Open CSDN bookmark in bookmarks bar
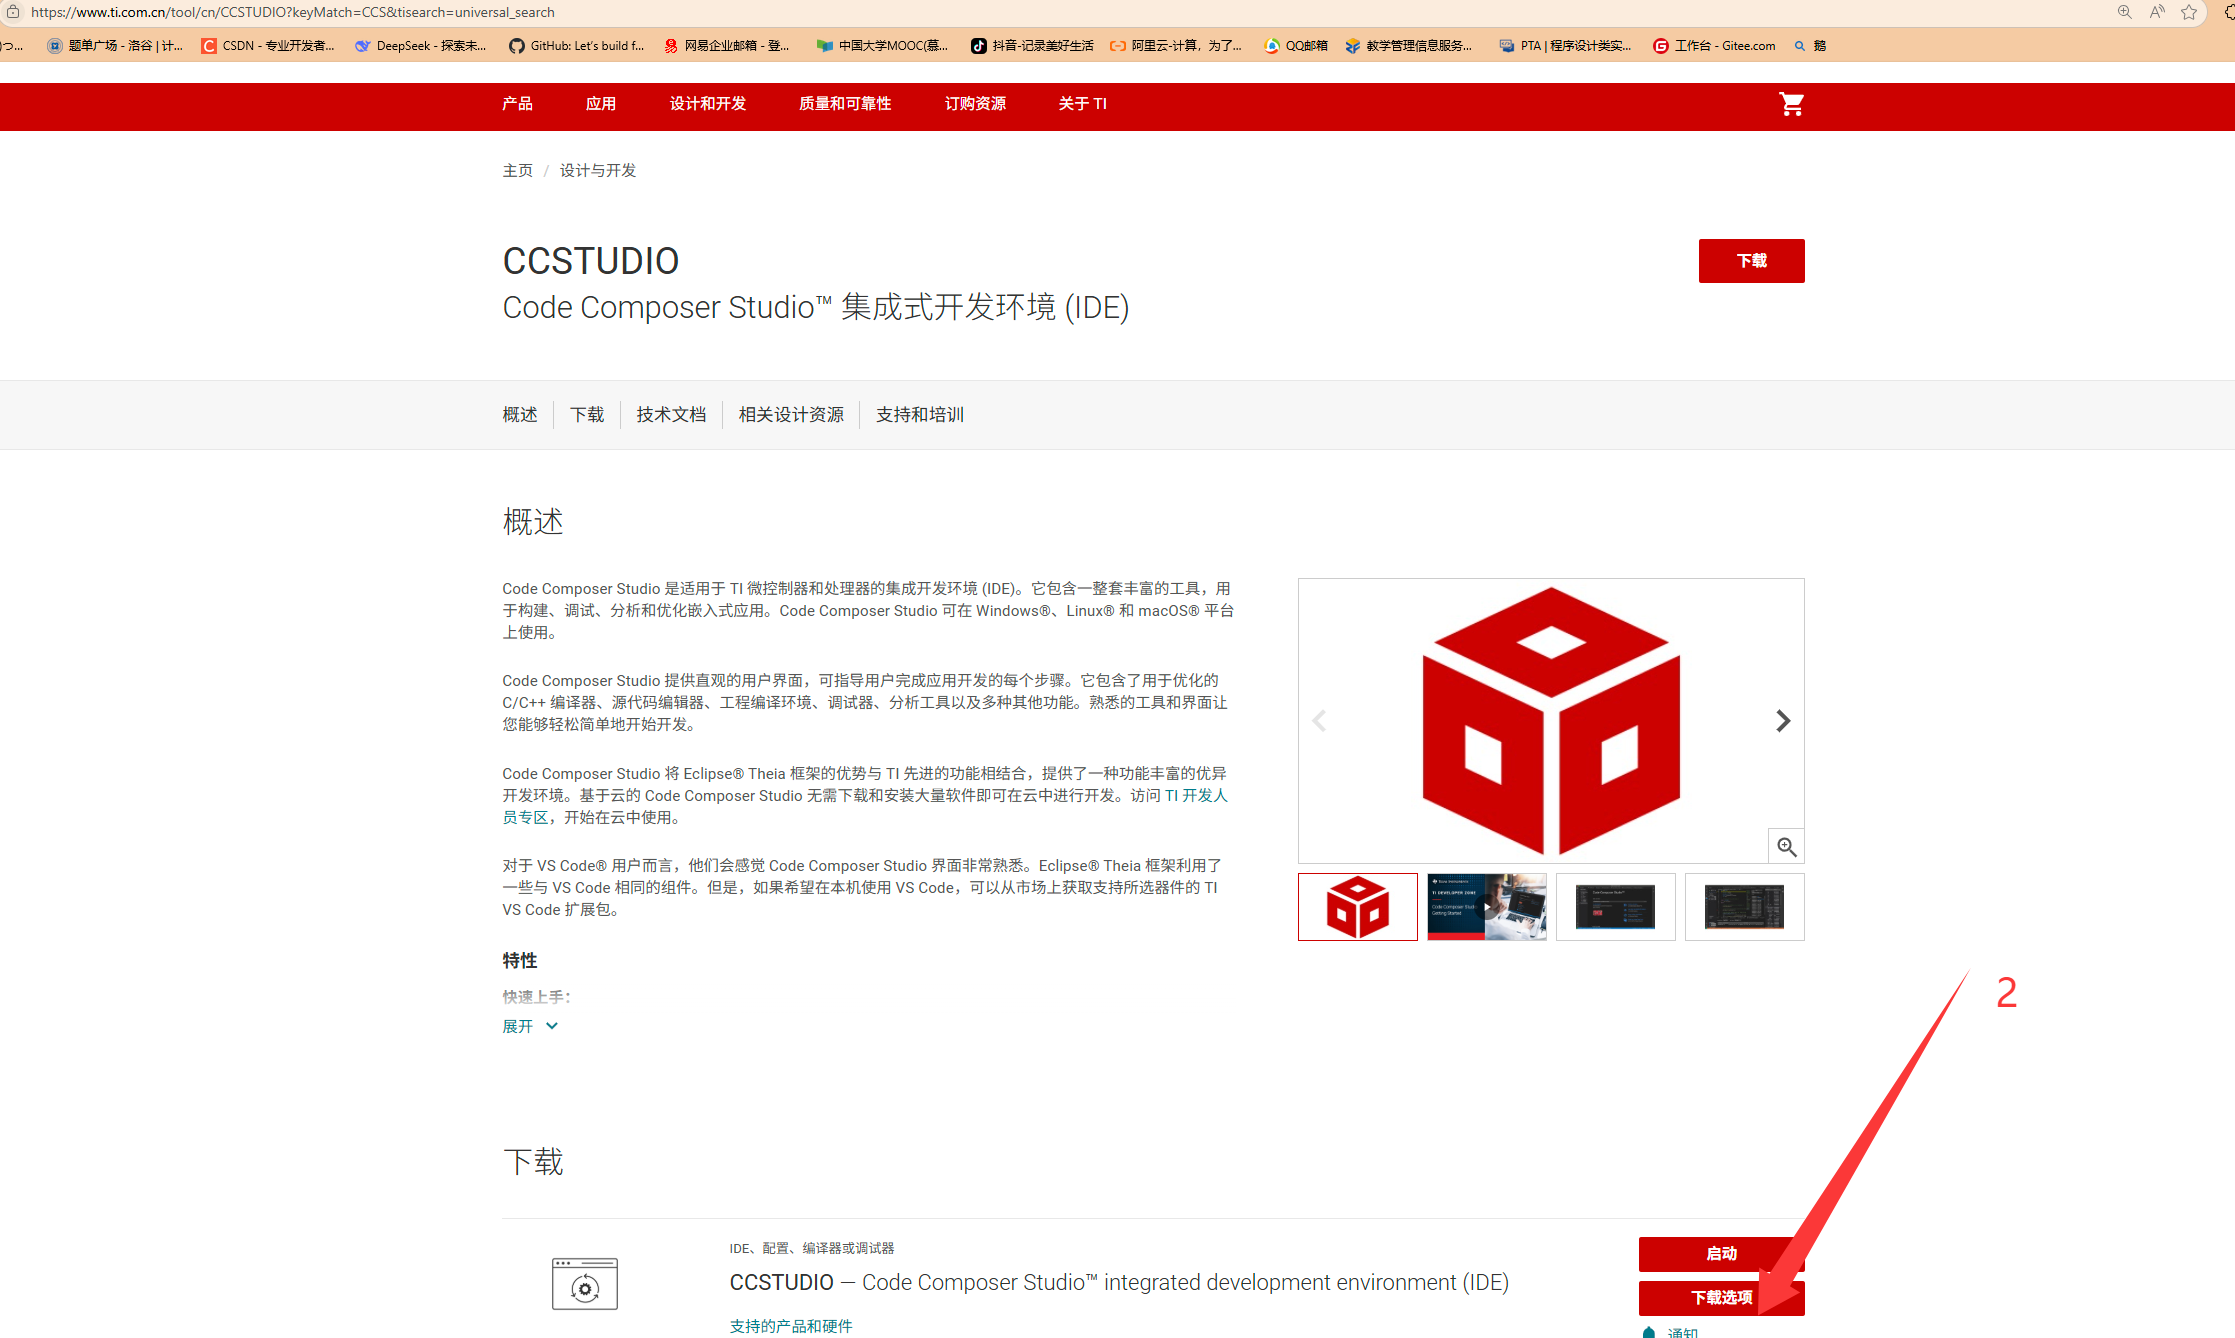This screenshot has height=1338, width=2235. point(268,46)
